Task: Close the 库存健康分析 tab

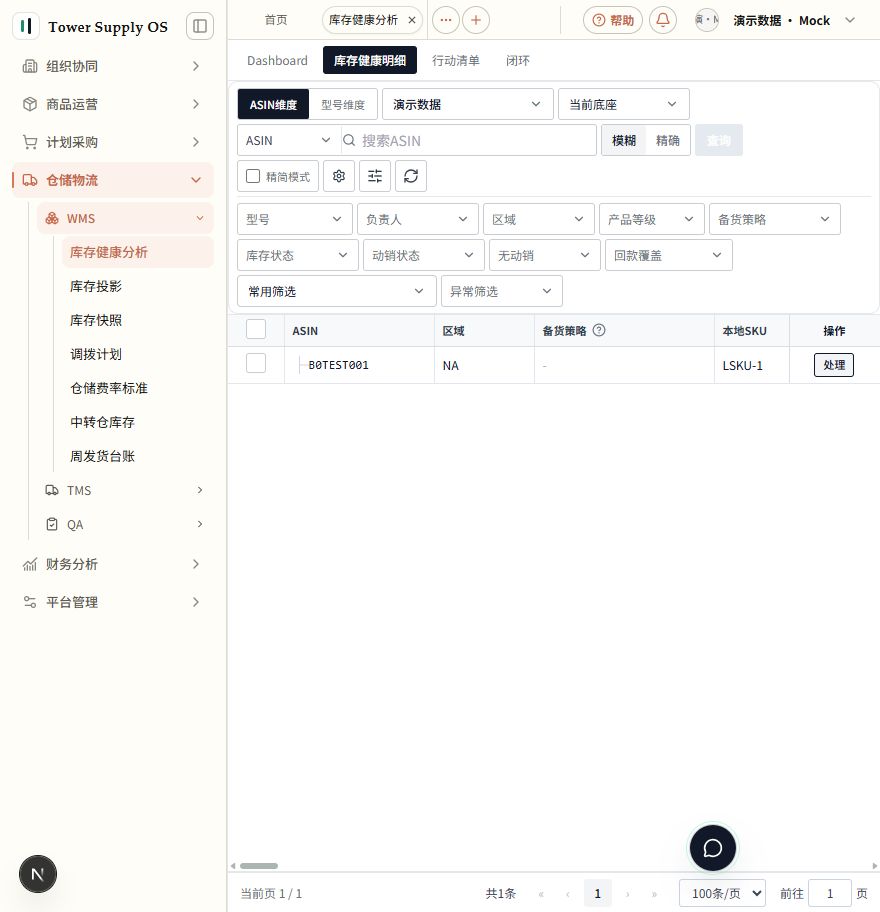Action: click(x=412, y=20)
